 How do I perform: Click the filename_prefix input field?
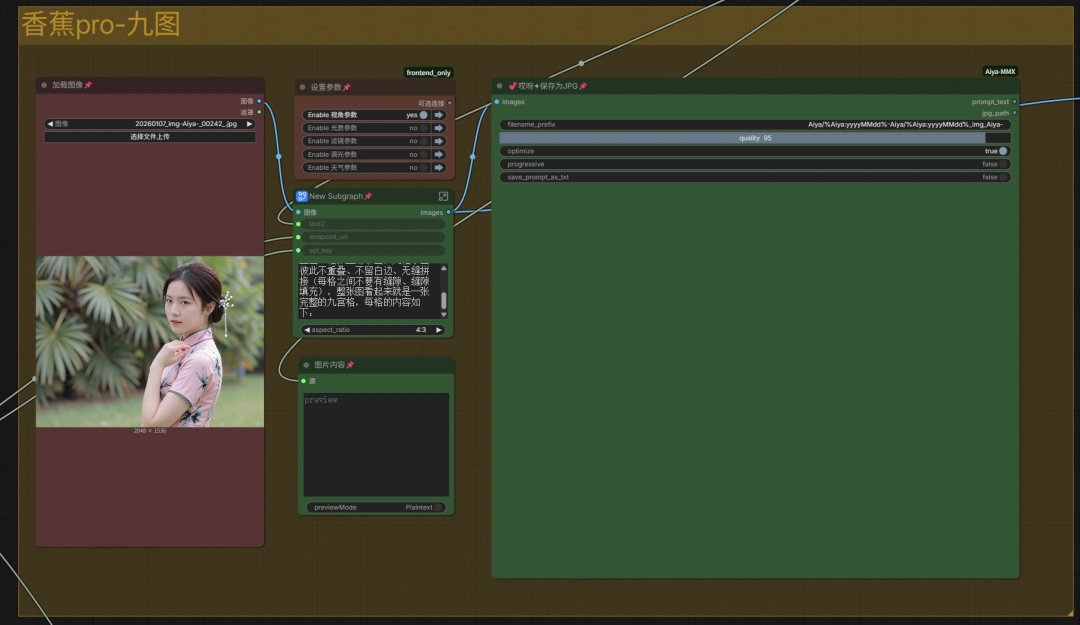(755, 125)
